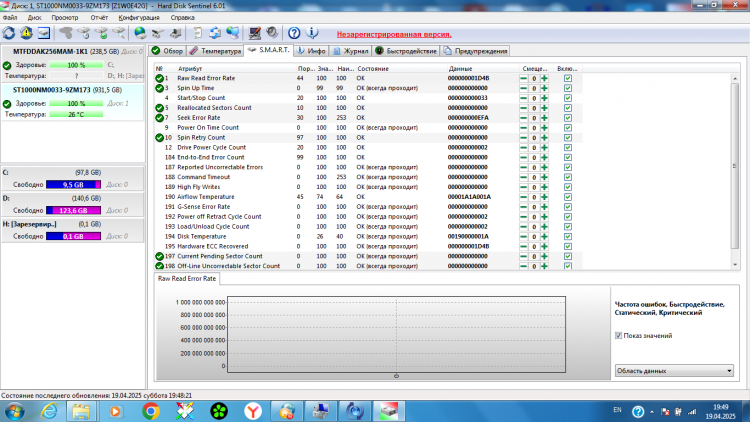Click the timeline marker below the graph
Viewport: 750px width, 422px height.
click(396, 376)
